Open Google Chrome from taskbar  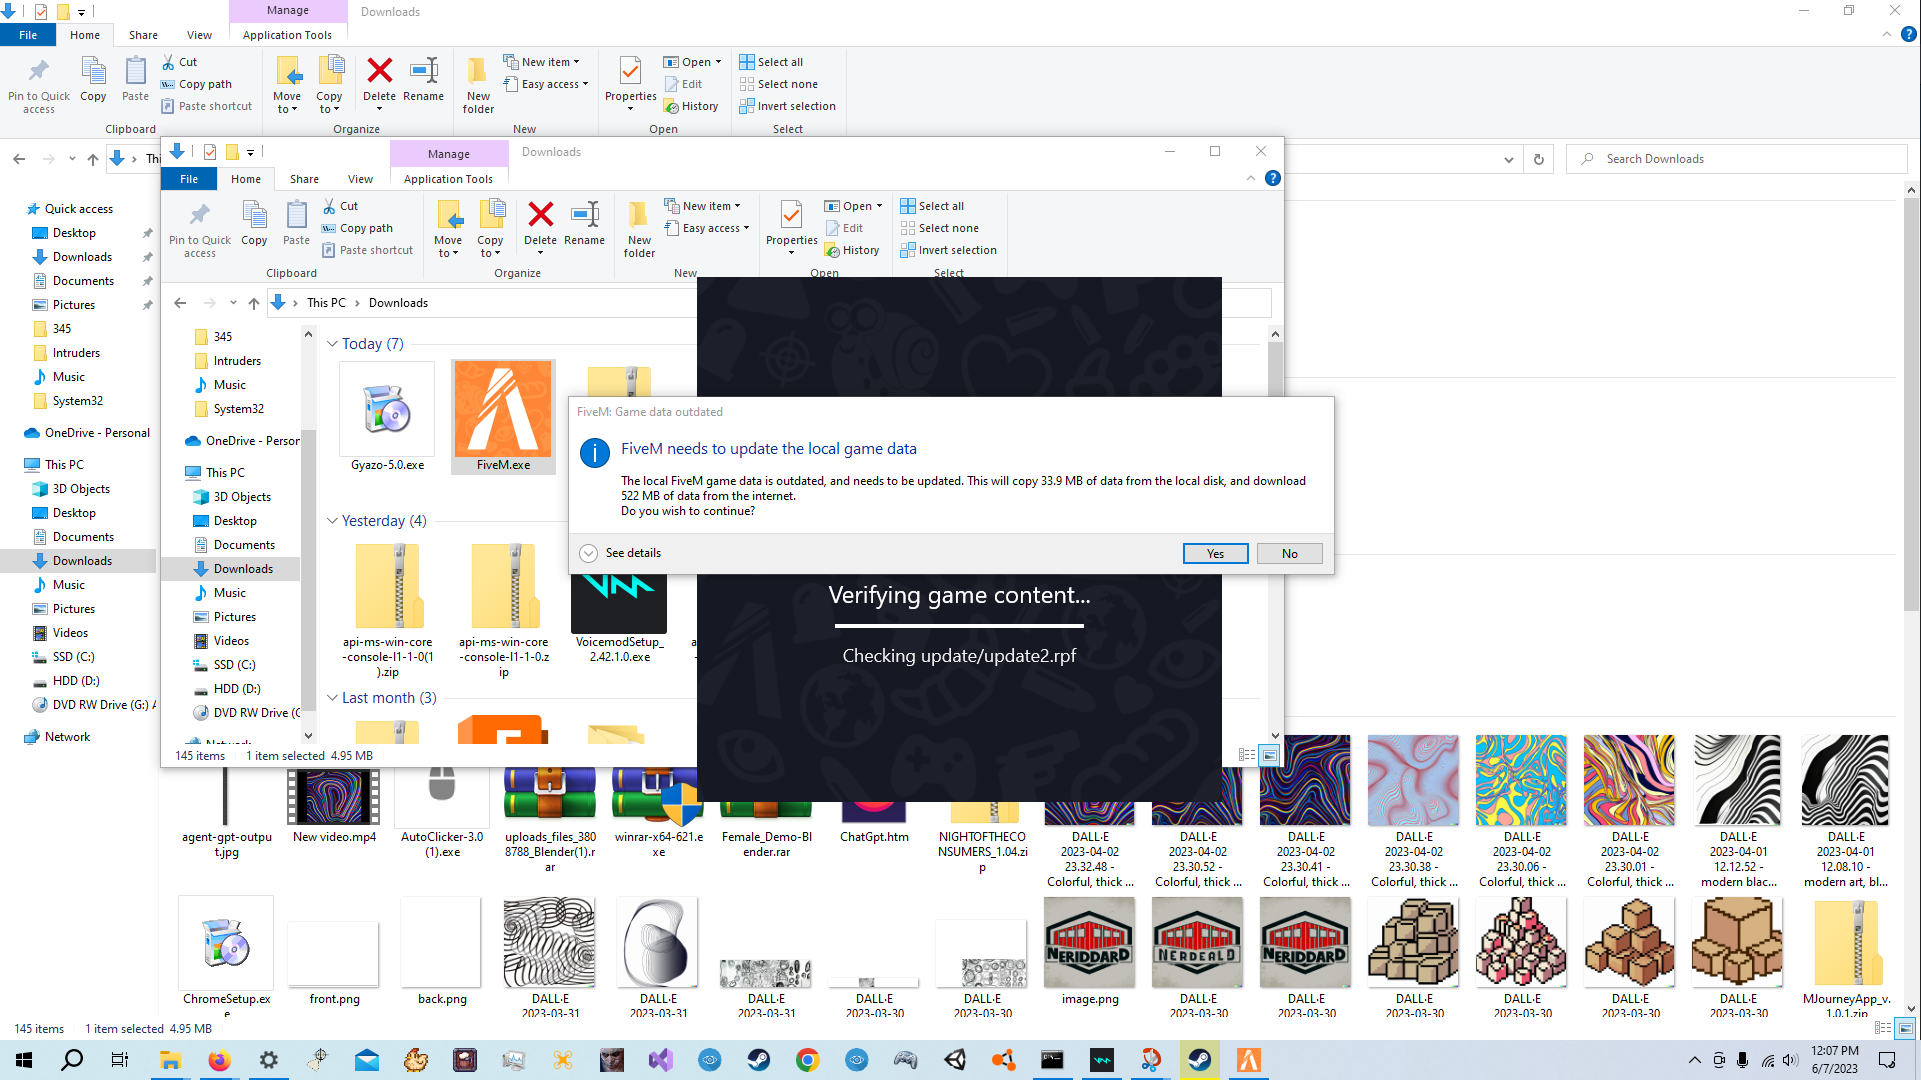click(x=807, y=1060)
